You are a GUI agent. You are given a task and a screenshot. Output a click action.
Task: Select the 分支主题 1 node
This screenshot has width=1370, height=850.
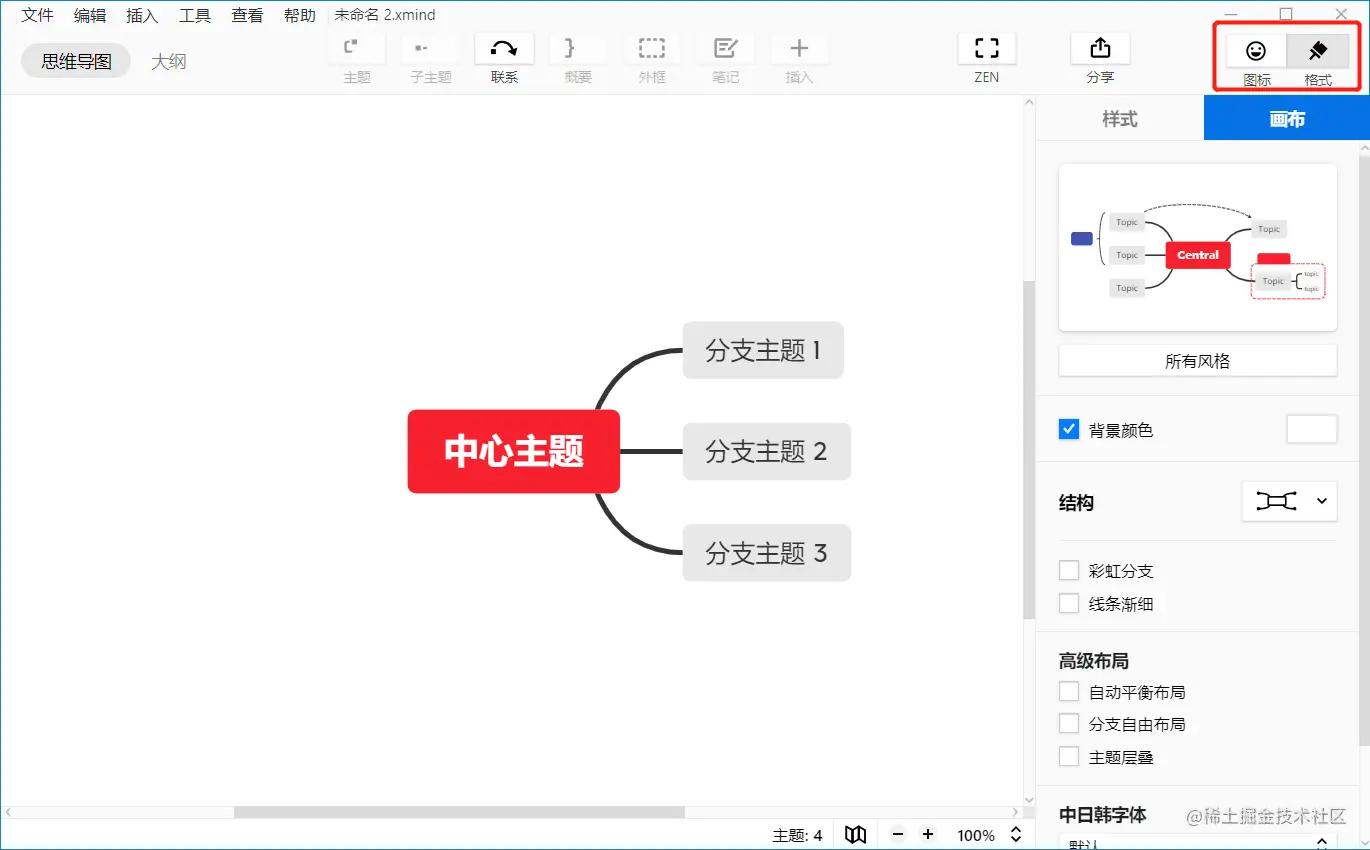763,350
